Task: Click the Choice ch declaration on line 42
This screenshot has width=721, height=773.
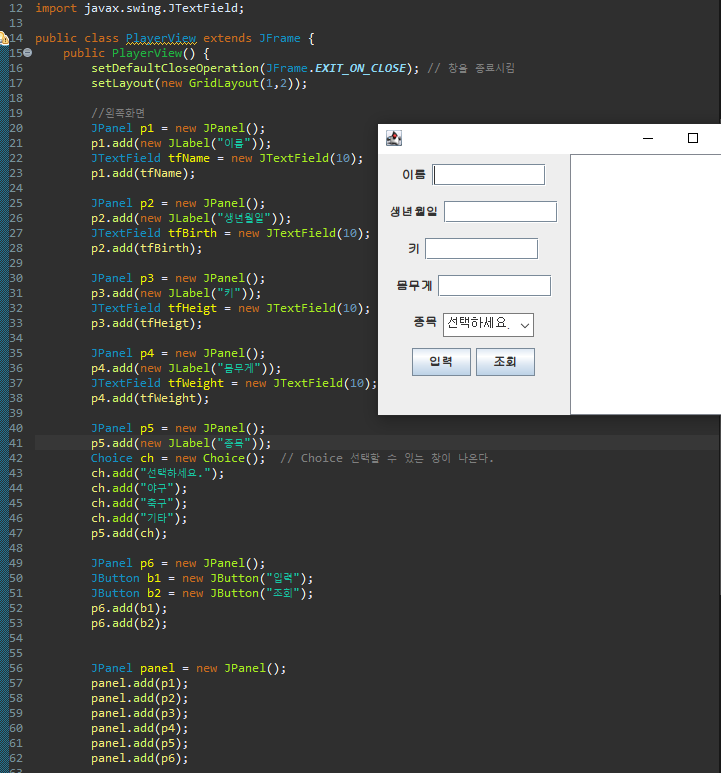Action: coord(178,458)
